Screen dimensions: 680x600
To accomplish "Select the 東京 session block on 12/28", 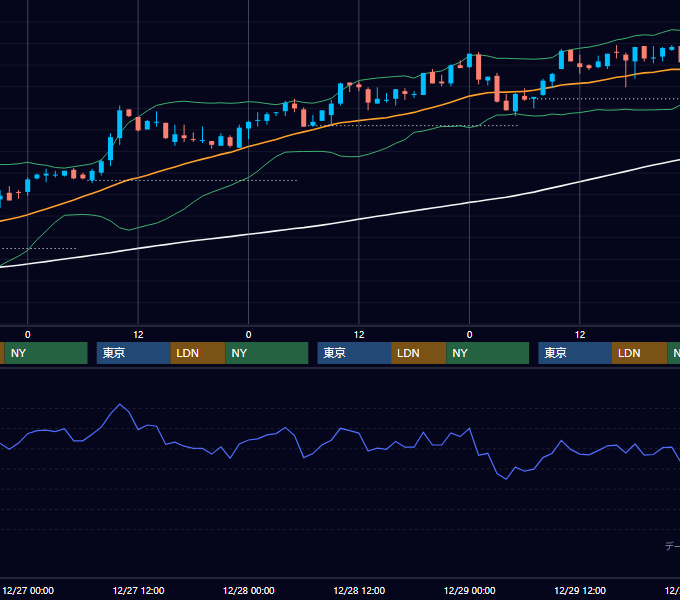I will point(354,353).
